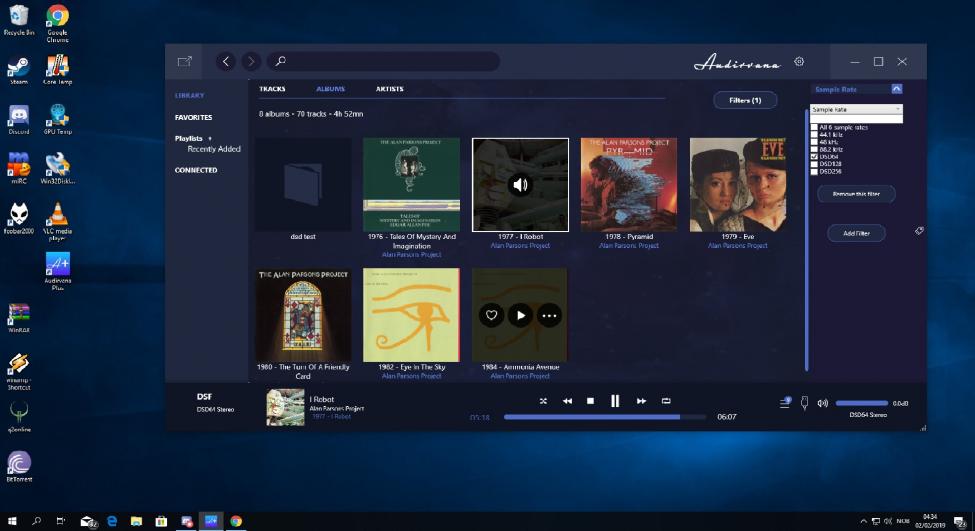
Task: Uncheck the DSD64 sample rate
Action: tap(814, 156)
